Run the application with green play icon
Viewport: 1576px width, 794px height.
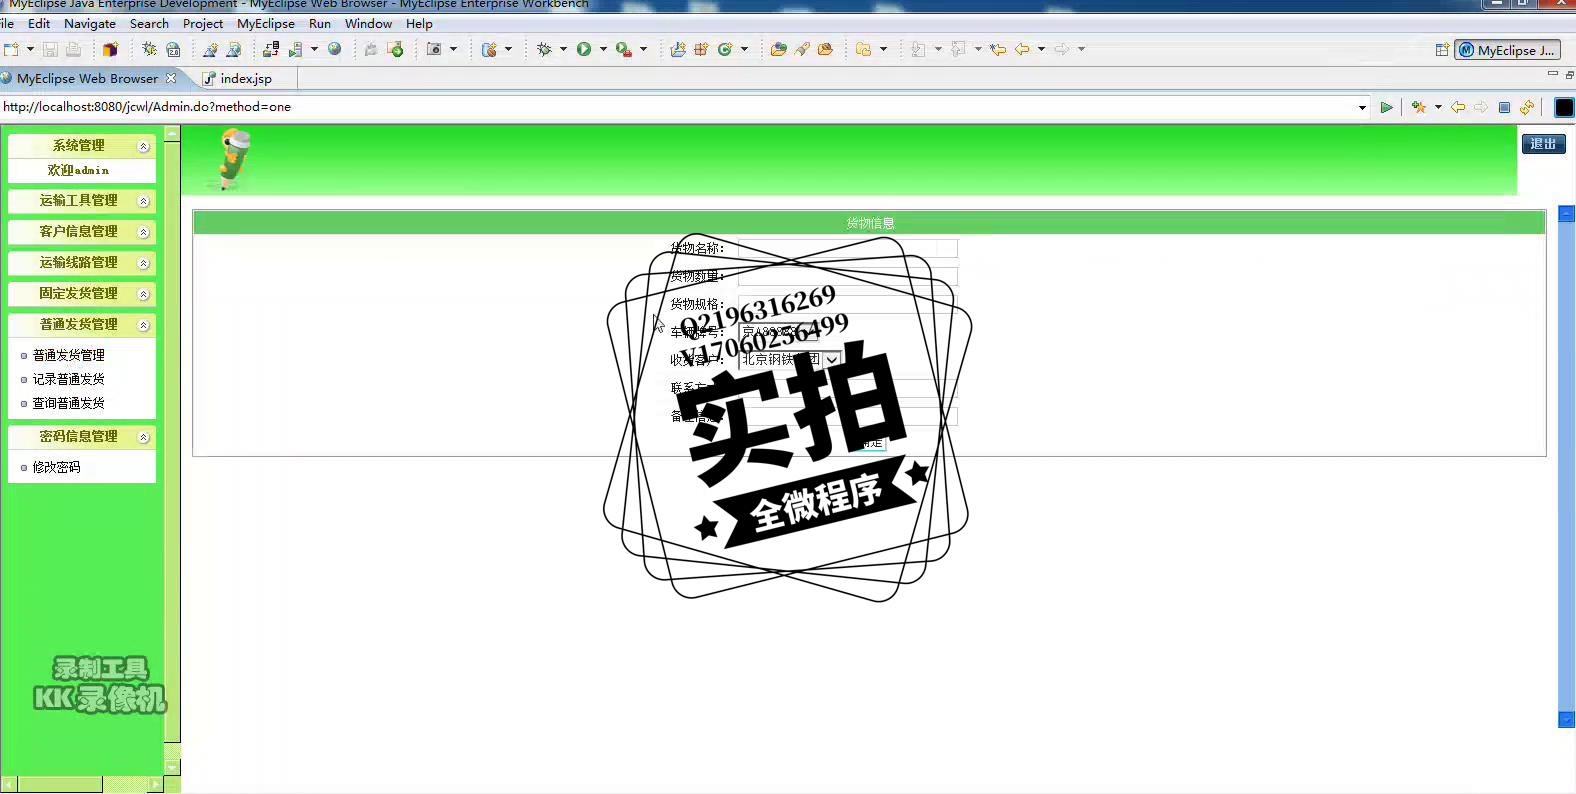coord(584,49)
